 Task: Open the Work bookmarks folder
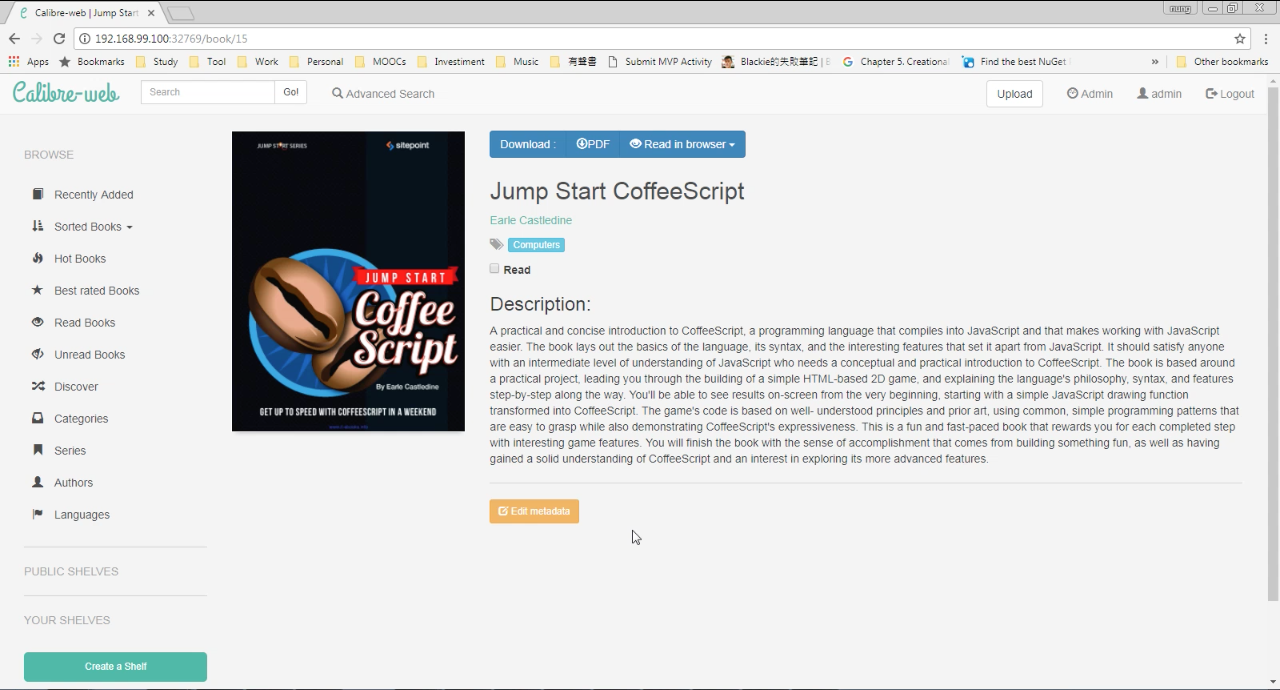(258, 62)
